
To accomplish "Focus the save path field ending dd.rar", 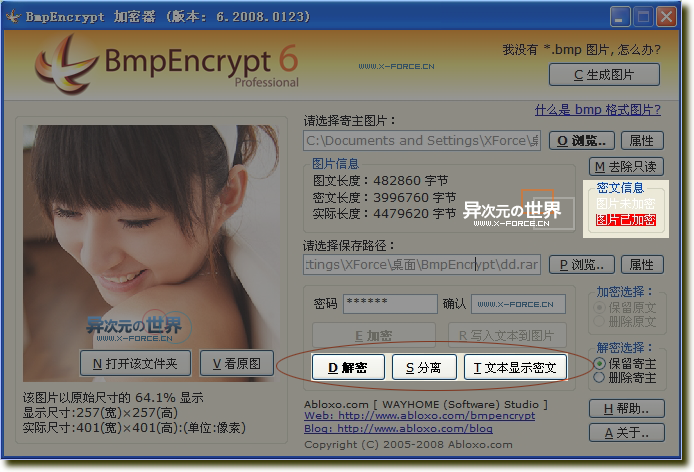I will point(422,265).
